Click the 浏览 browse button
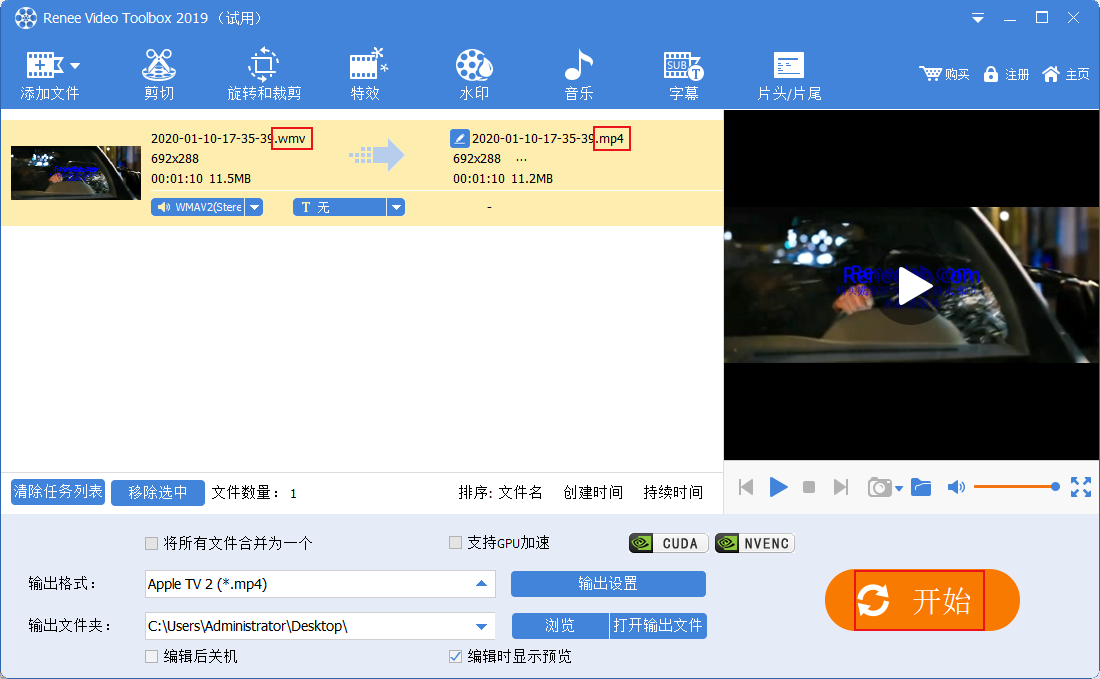Viewport: 1100px width, 679px height. click(560, 626)
